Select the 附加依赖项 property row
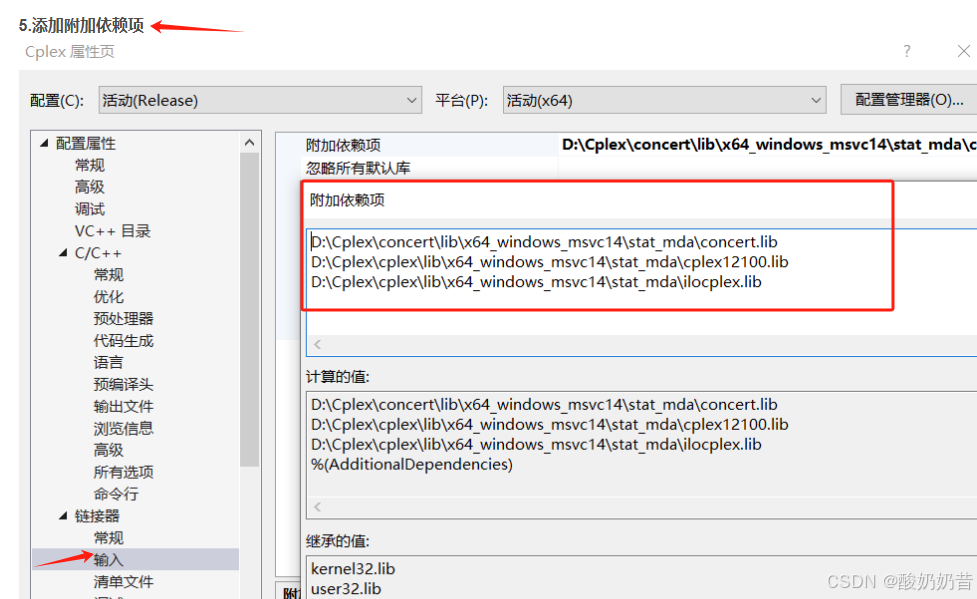 coord(343,145)
